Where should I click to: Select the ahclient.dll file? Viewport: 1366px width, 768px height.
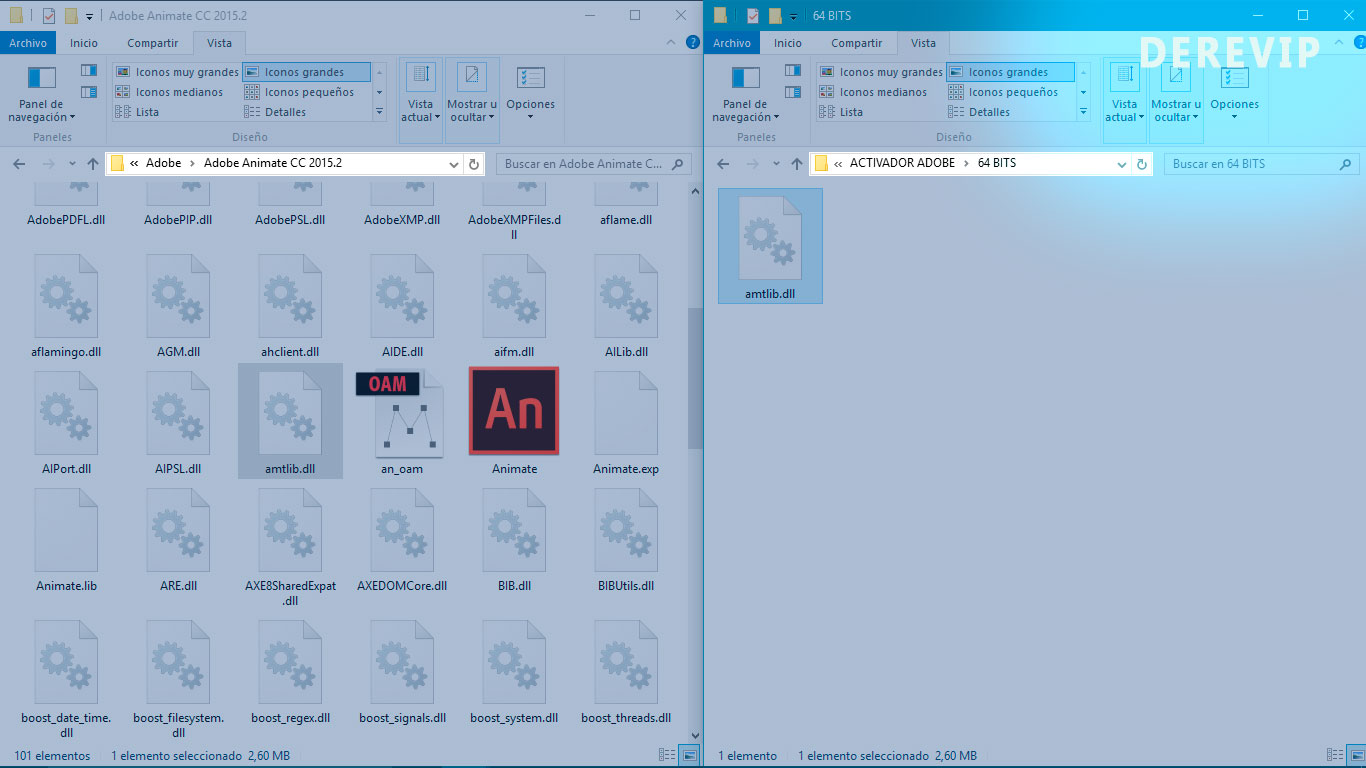pyautogui.click(x=290, y=305)
